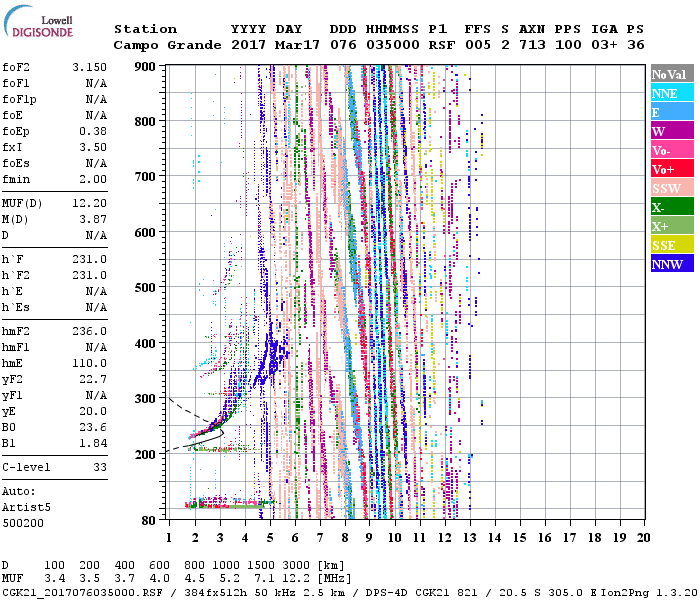Select the SSW salmon legend swatch
The height and width of the screenshot is (600, 700).
pos(672,188)
